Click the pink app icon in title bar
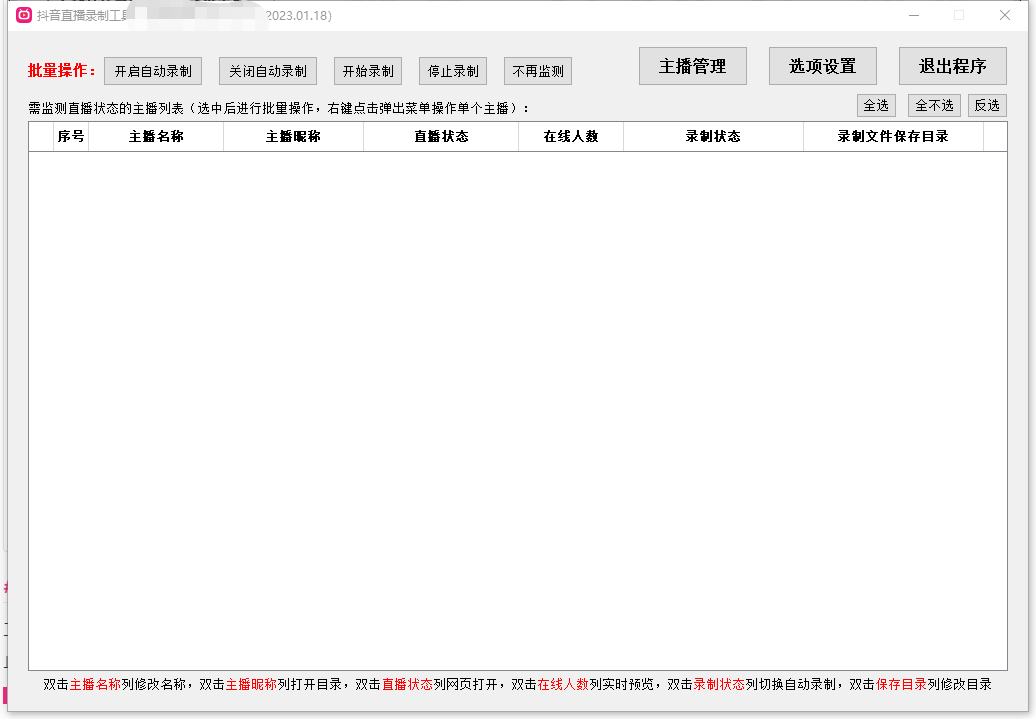 (24, 15)
